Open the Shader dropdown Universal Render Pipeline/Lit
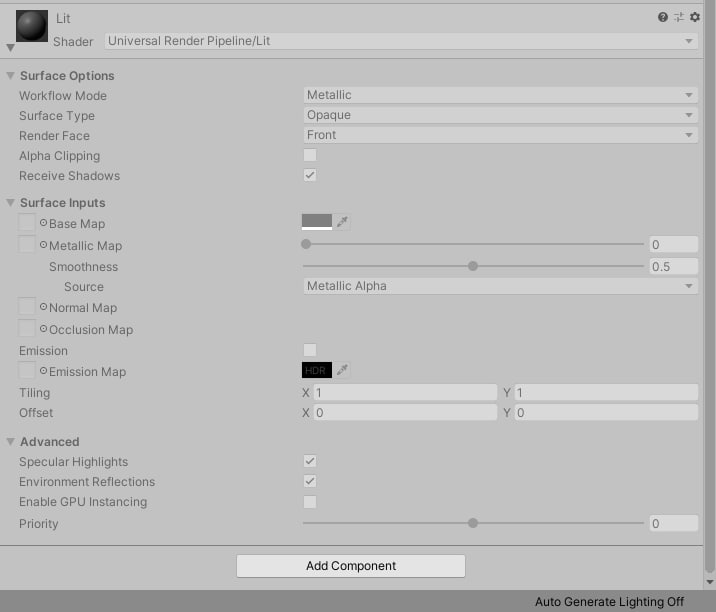Image resolution: width=716 pixels, height=612 pixels. click(401, 41)
